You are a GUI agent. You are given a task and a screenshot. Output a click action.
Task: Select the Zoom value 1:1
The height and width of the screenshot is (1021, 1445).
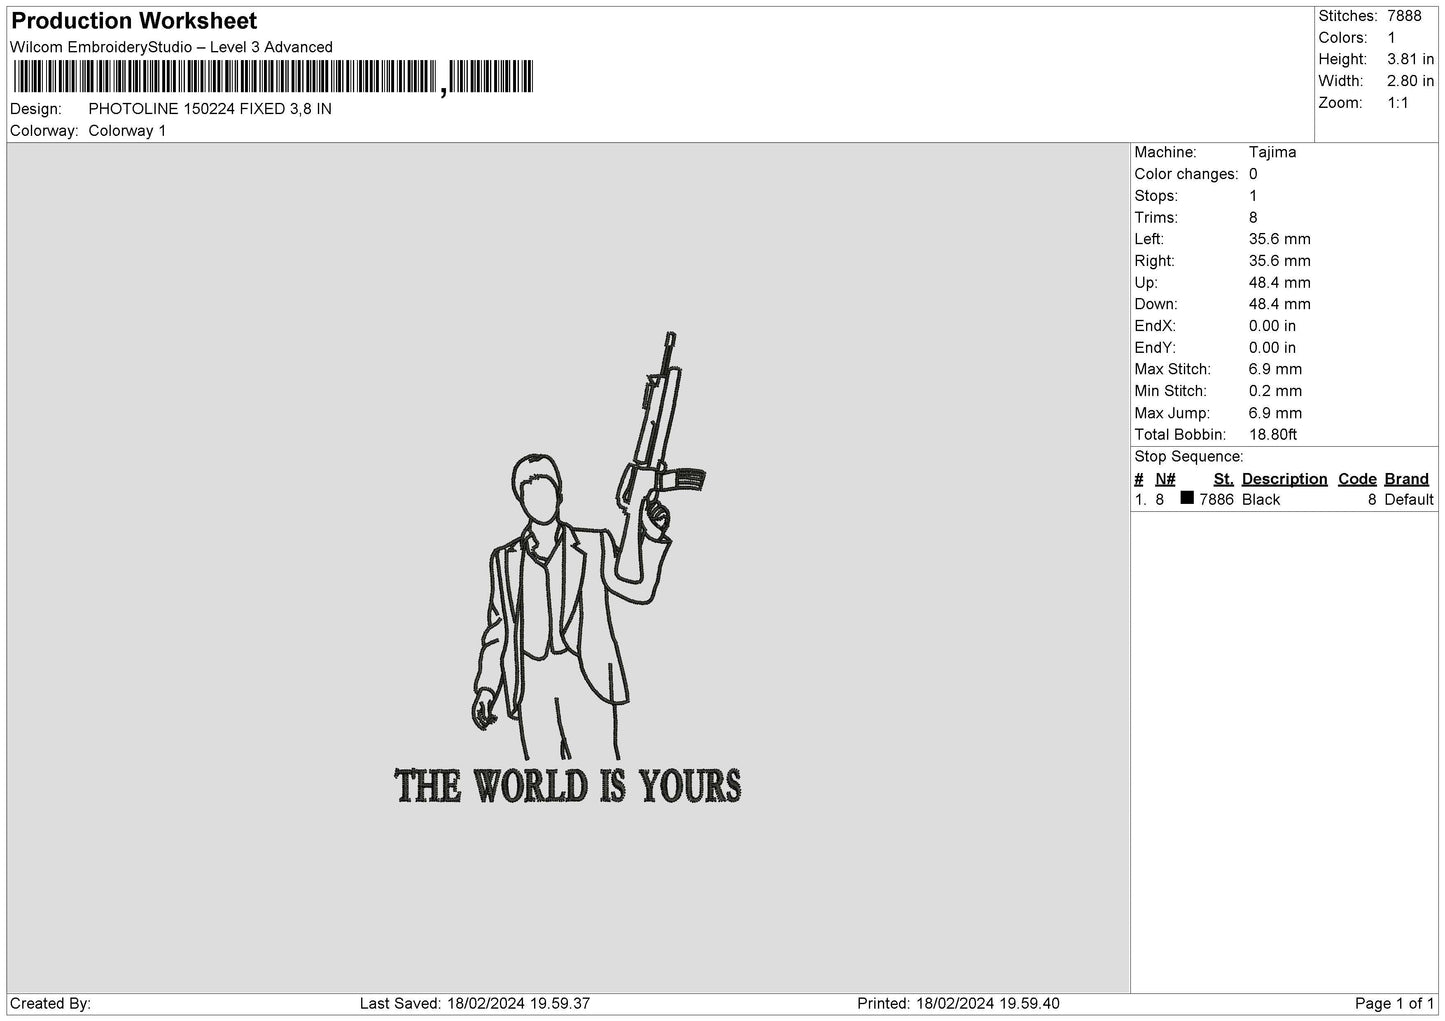[1398, 103]
